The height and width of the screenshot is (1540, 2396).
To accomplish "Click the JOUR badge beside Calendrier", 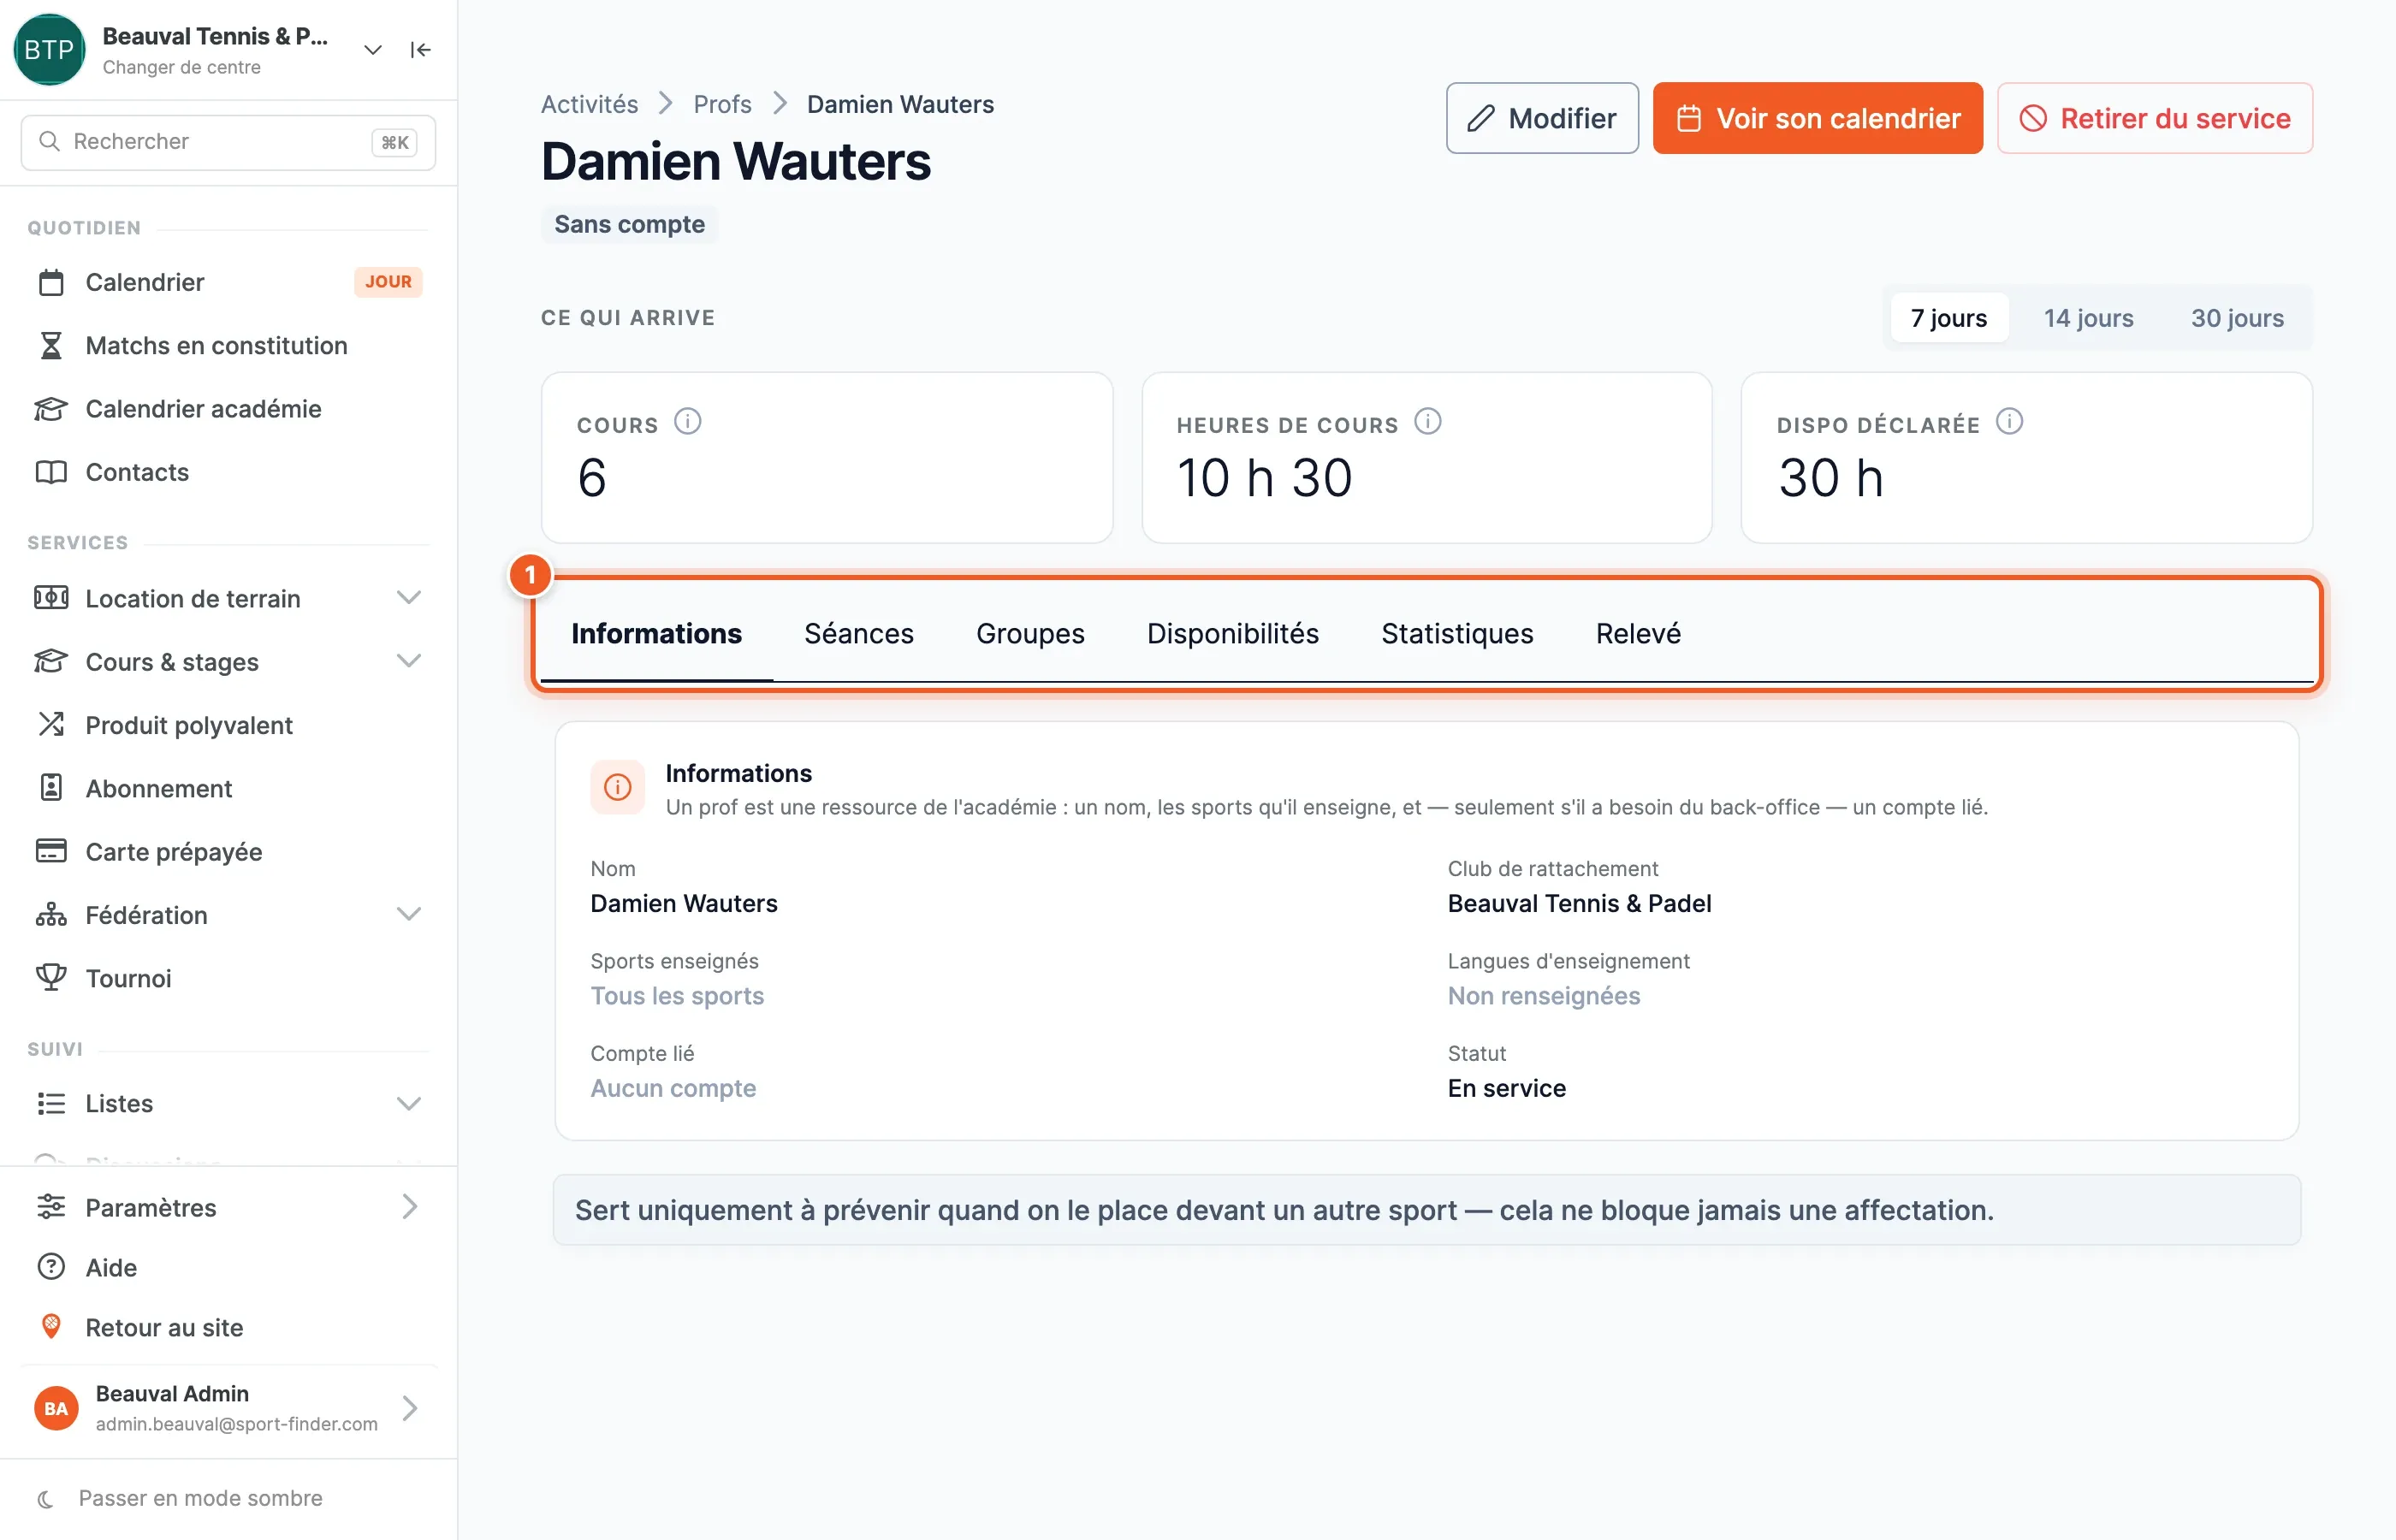I will tap(388, 282).
